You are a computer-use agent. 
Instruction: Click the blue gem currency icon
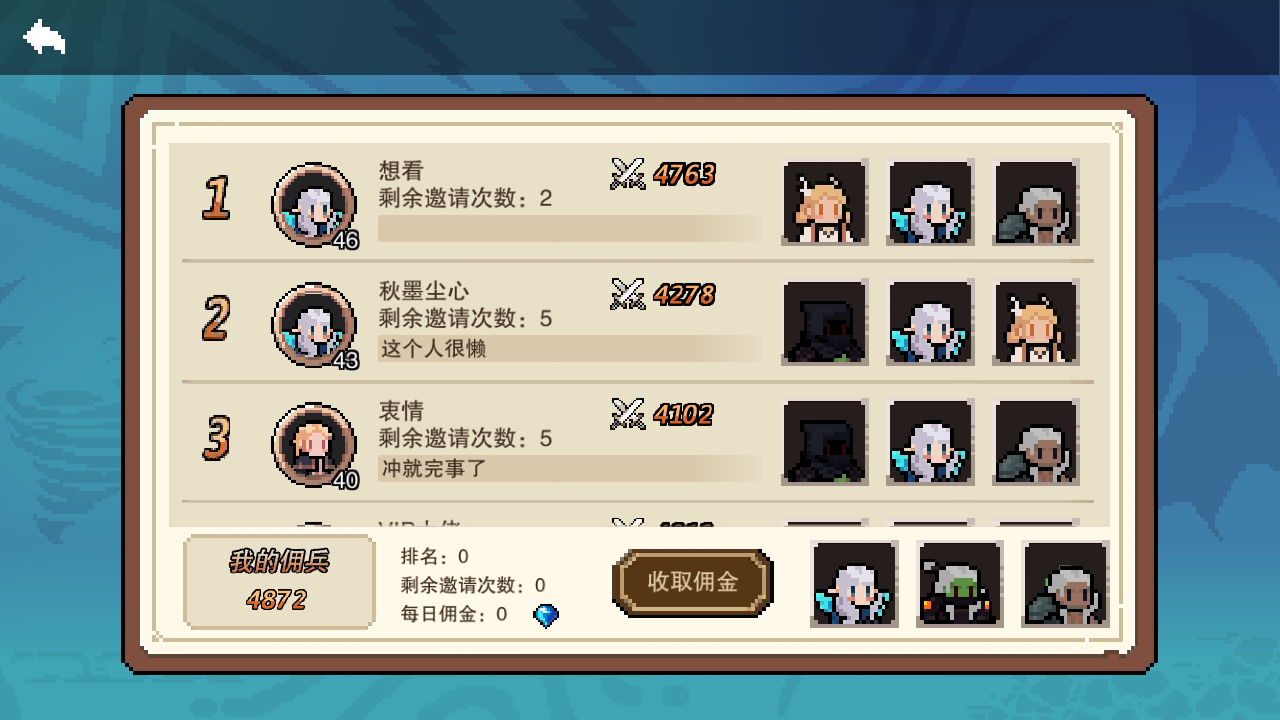click(x=546, y=615)
